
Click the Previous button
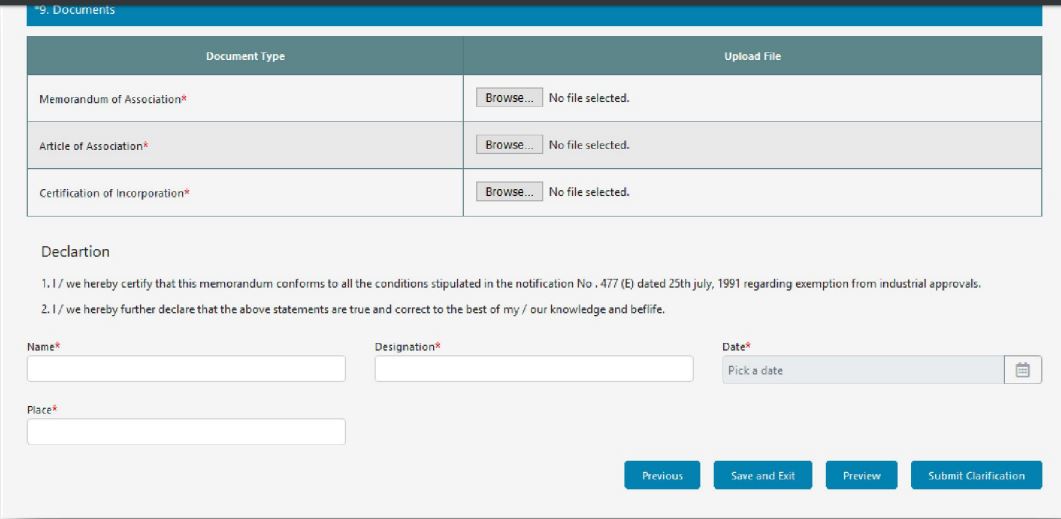pyautogui.click(x=662, y=476)
